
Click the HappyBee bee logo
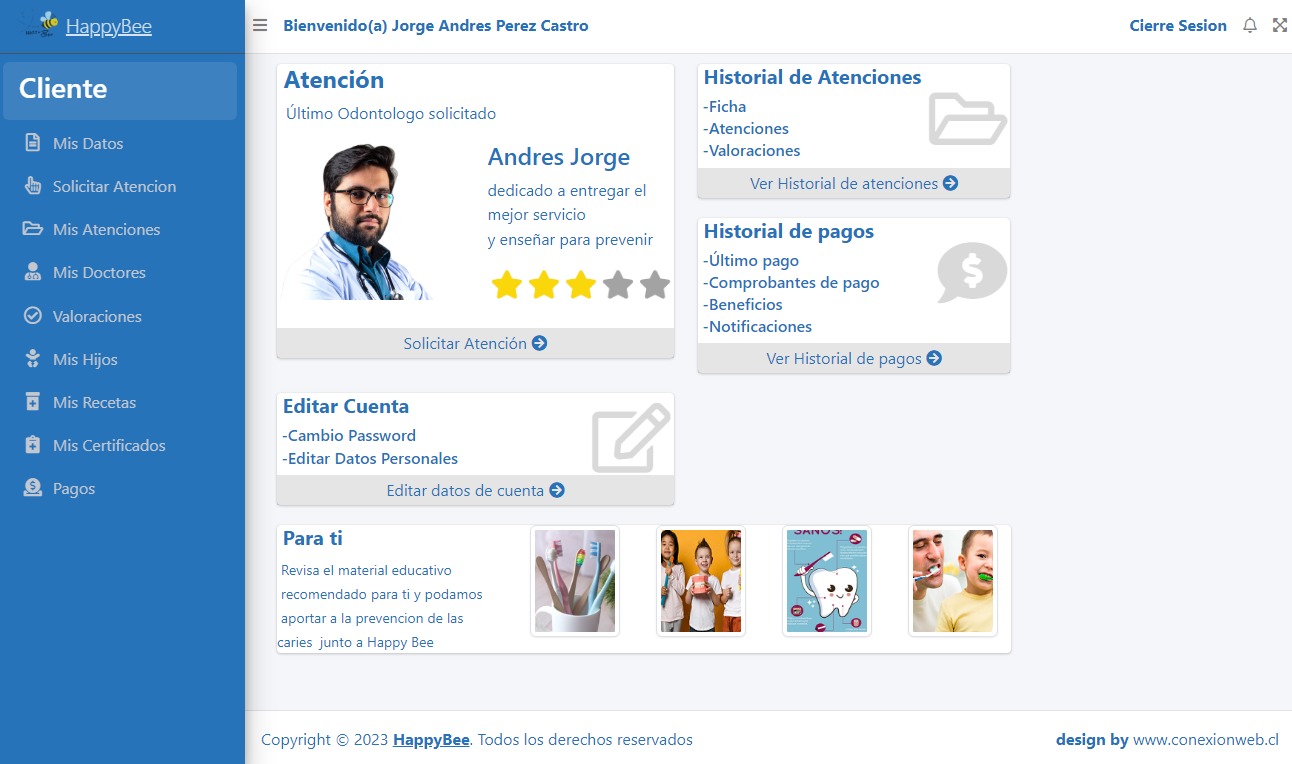pos(40,26)
